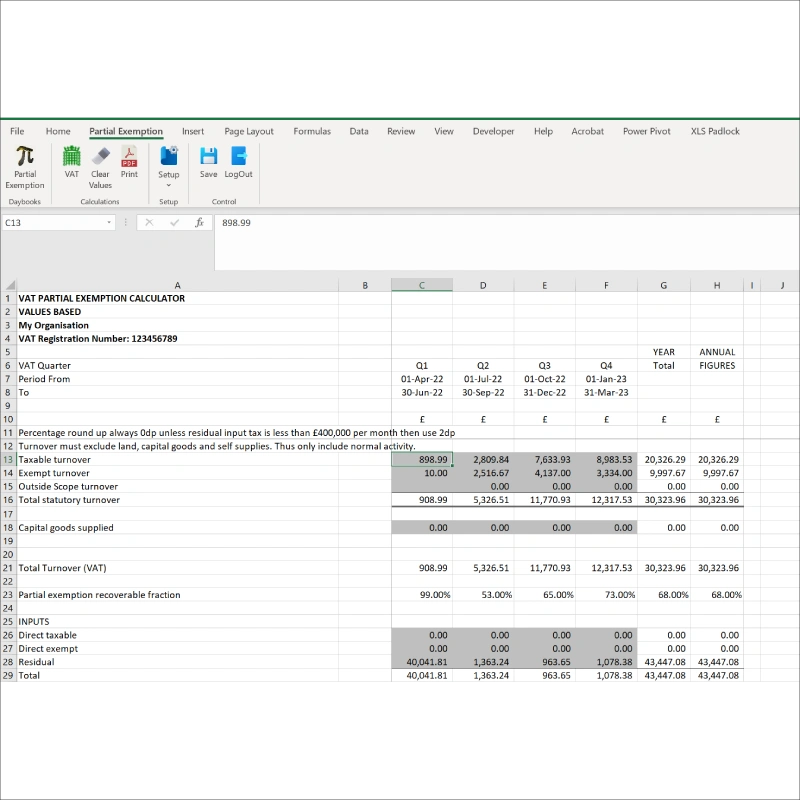Cancel the formula bar entry with X
Screen dimensions: 800x800
149,223
